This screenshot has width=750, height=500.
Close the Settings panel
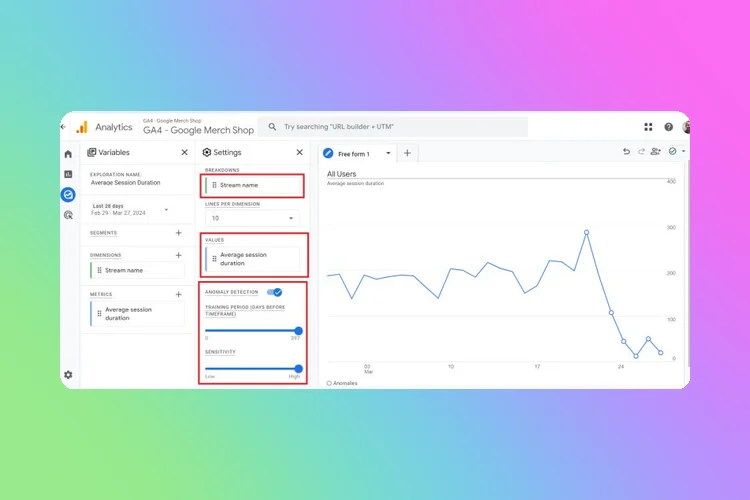point(299,152)
